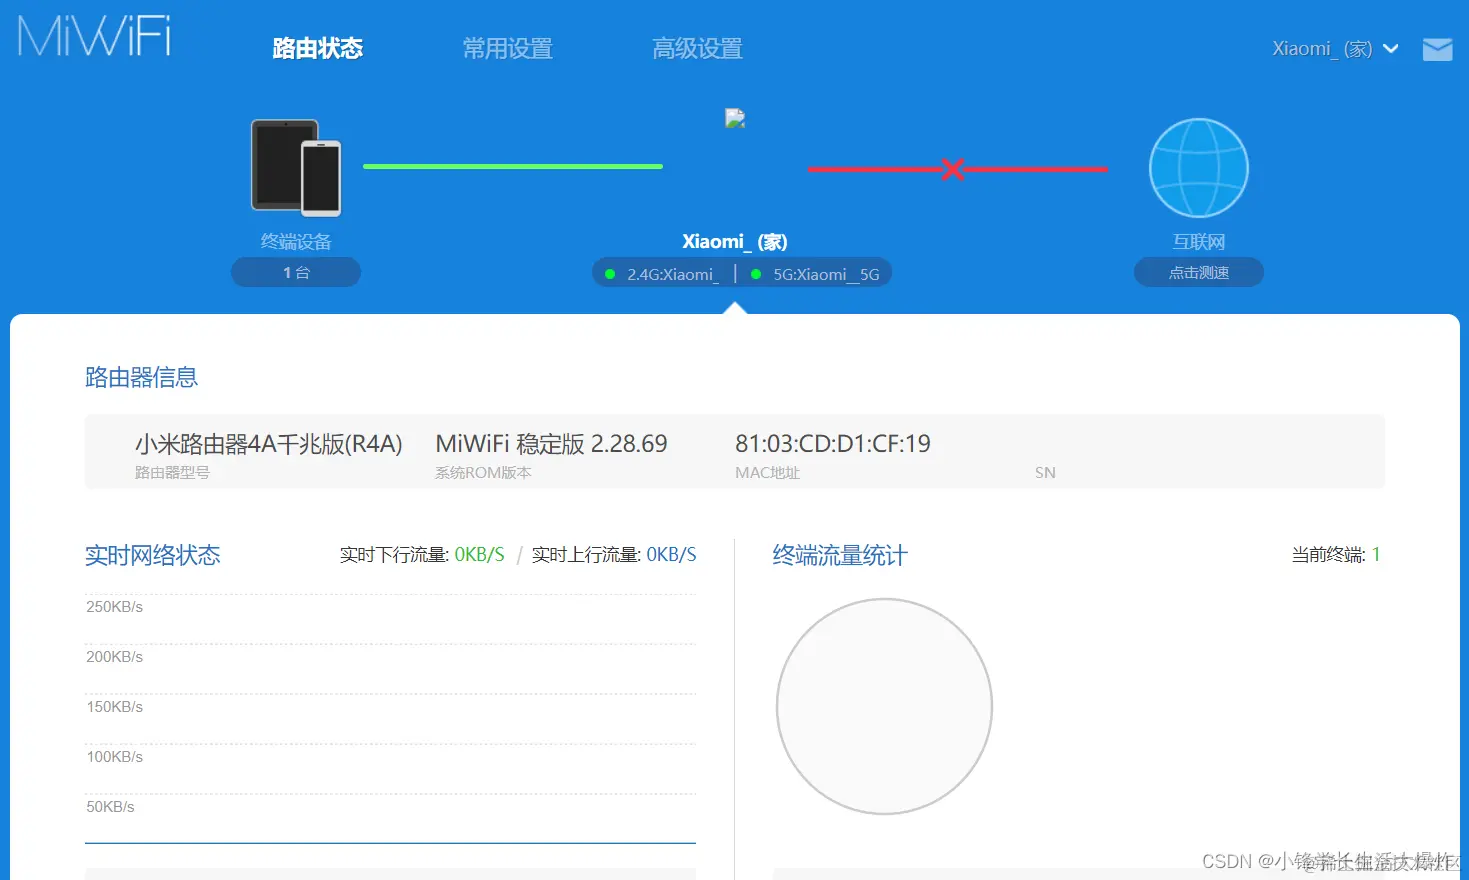Click the 1台 device count button
Image resolution: width=1469 pixels, height=880 pixels.
pyautogui.click(x=296, y=272)
